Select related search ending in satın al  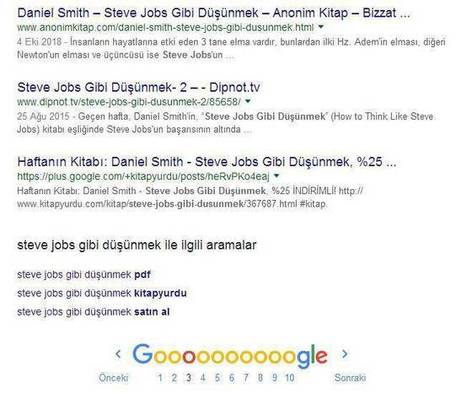pos(93,312)
